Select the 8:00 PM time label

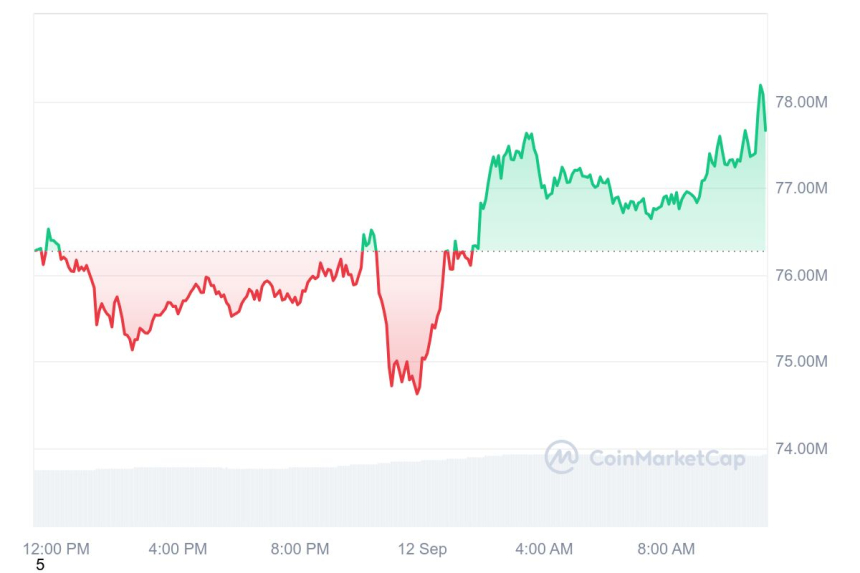pos(299,549)
